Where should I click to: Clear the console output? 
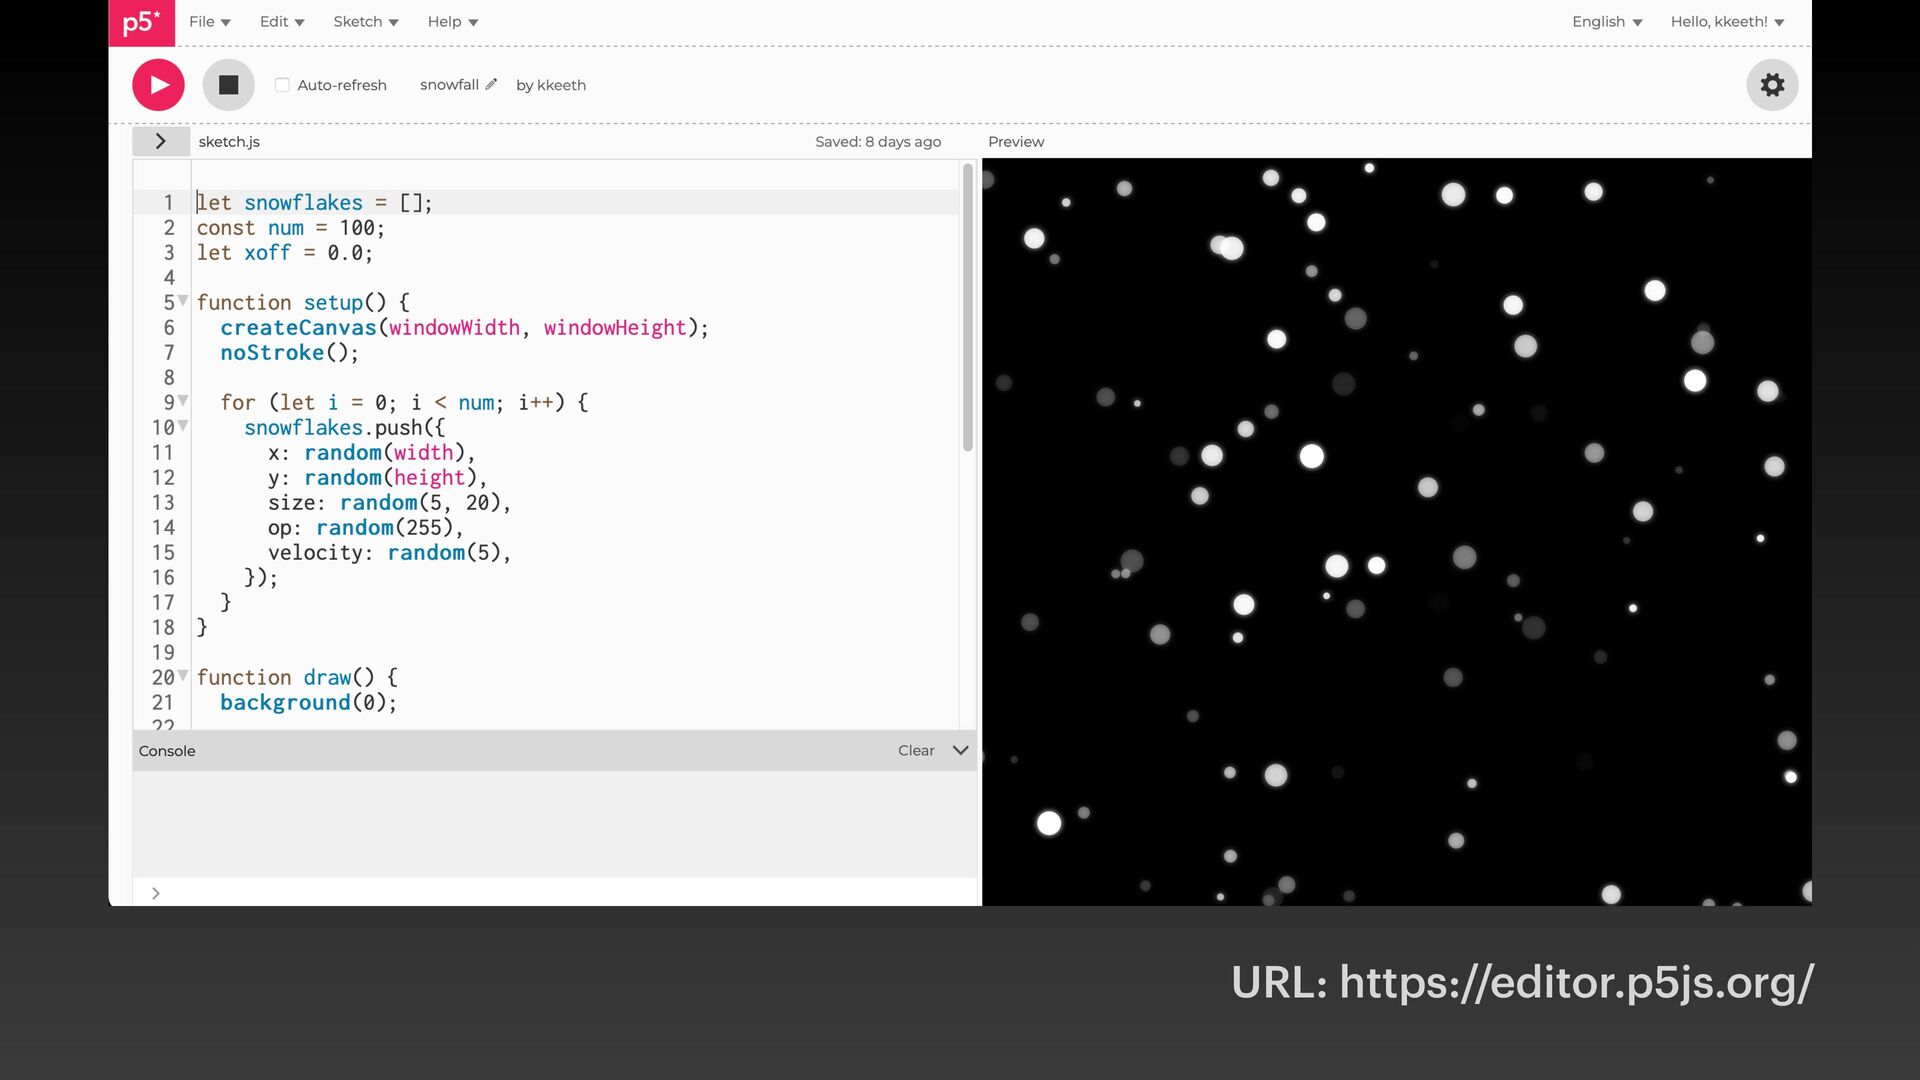[x=916, y=750]
